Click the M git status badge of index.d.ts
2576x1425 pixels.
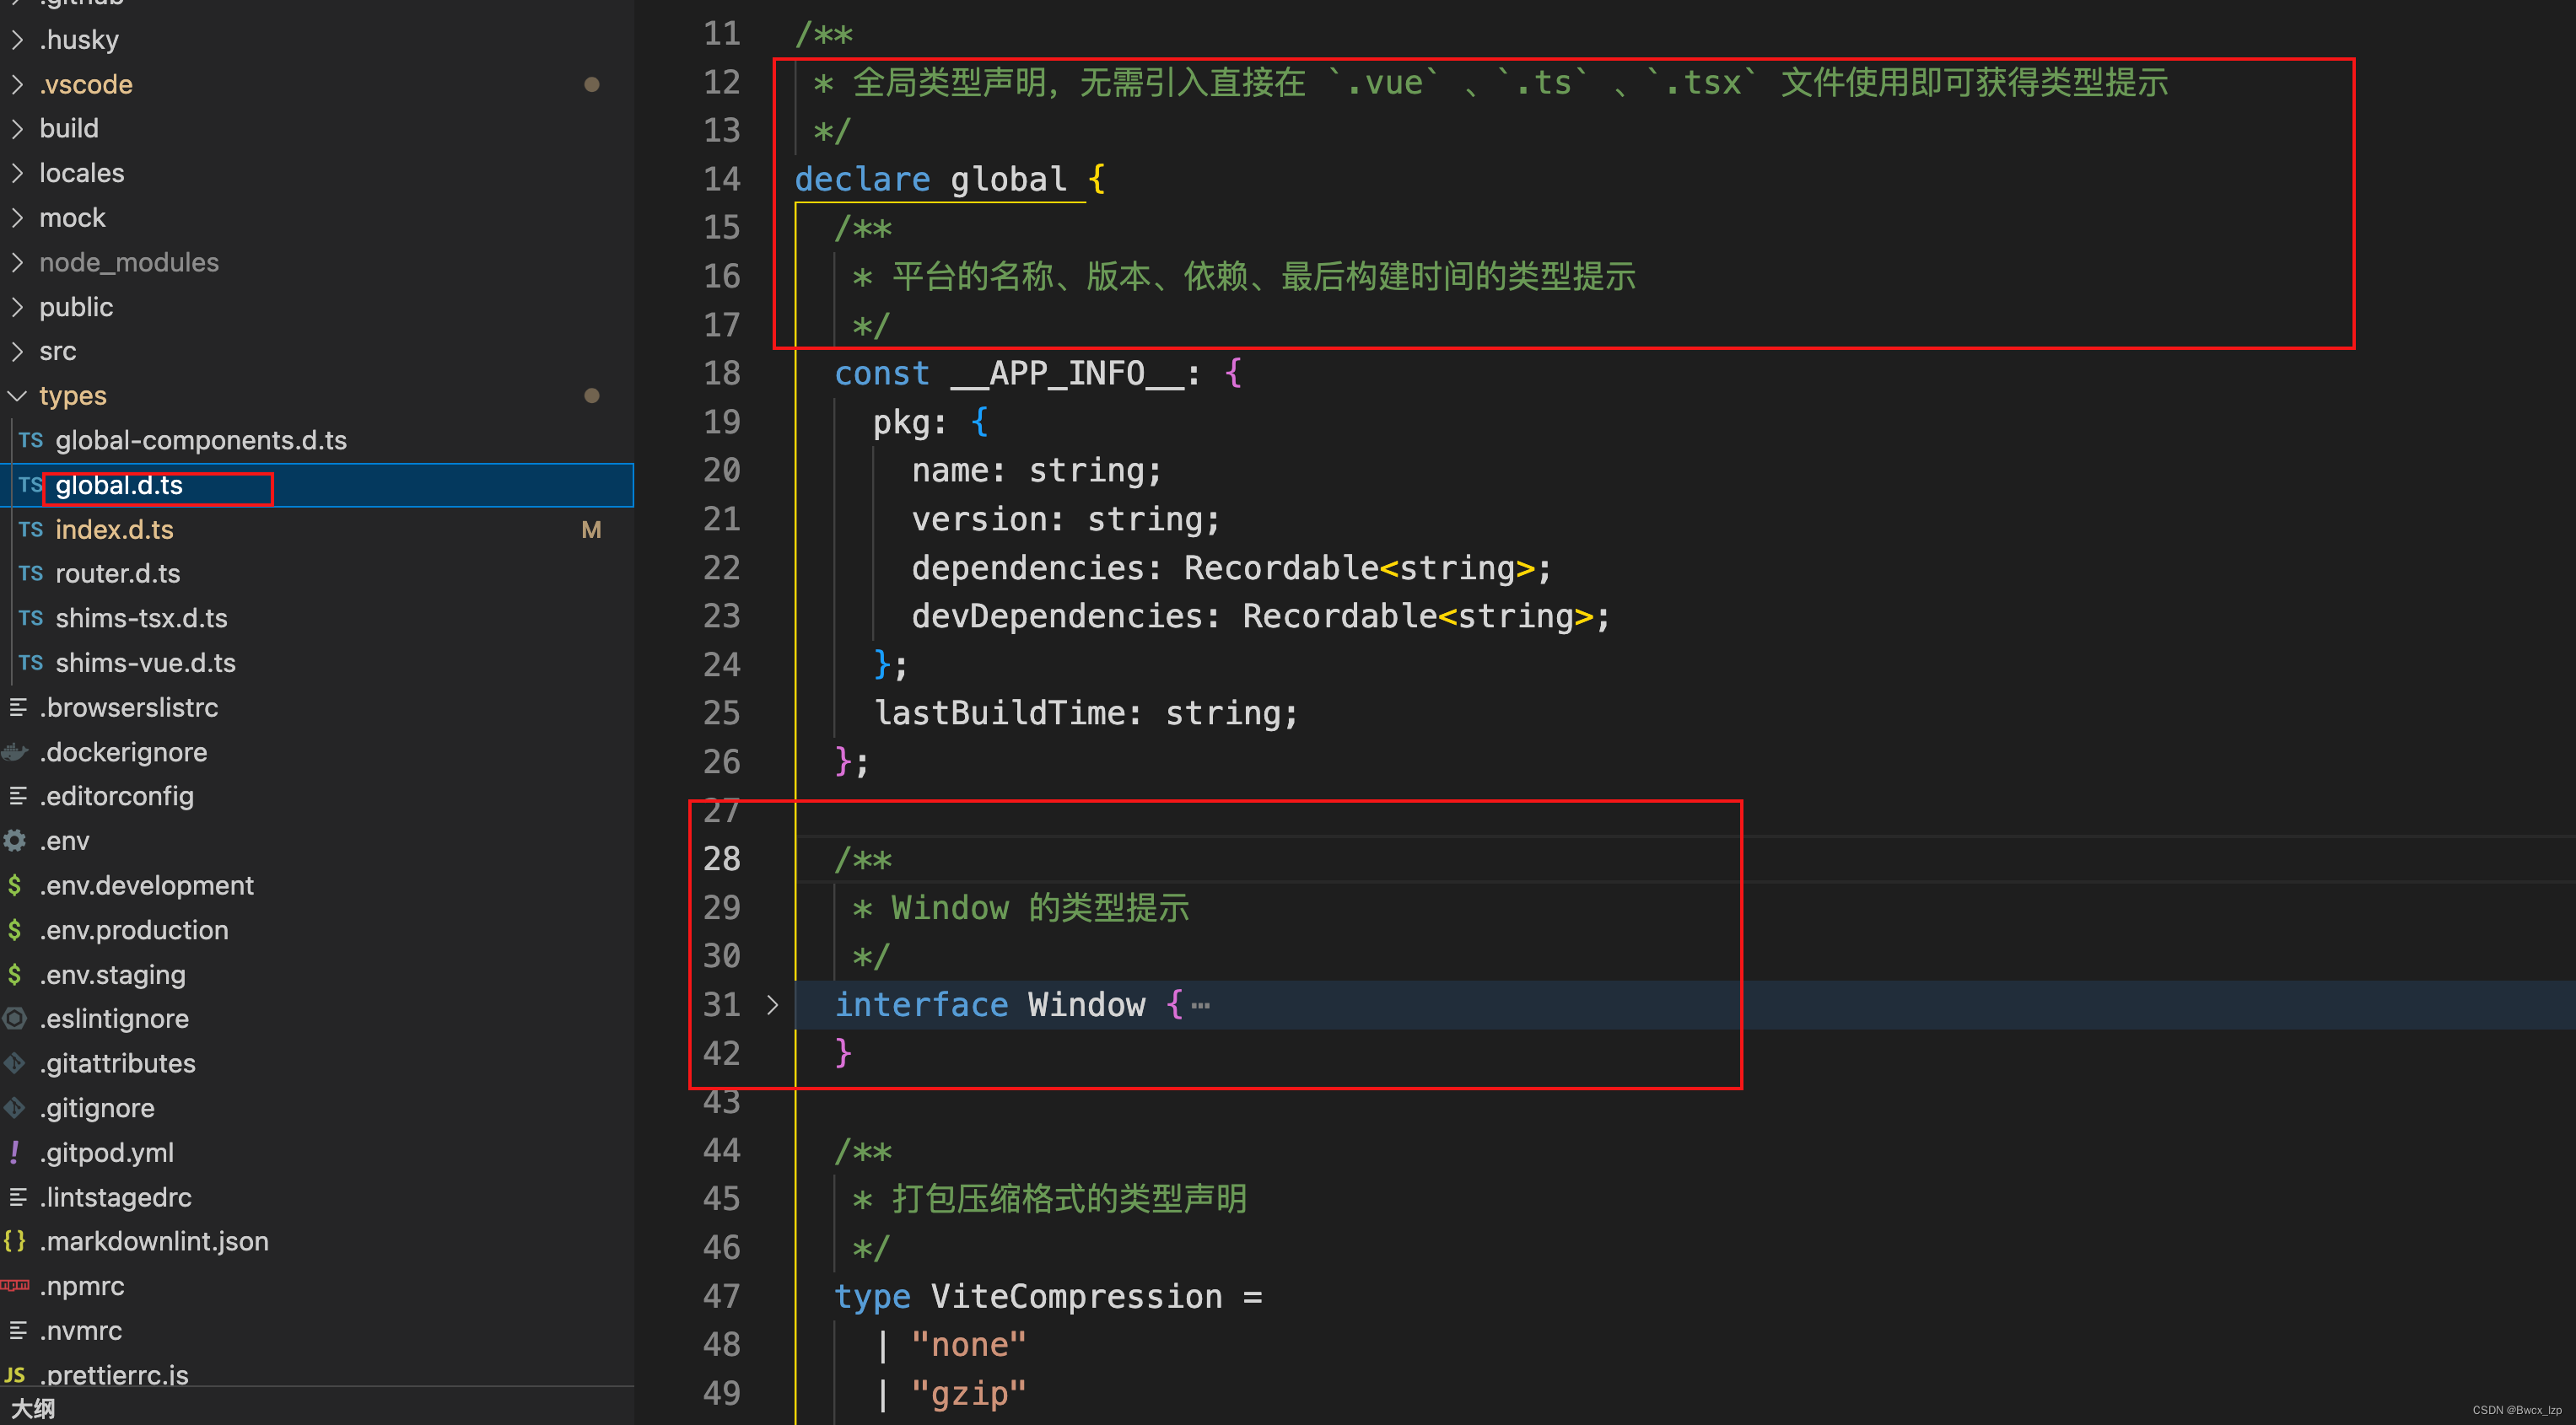[592, 530]
